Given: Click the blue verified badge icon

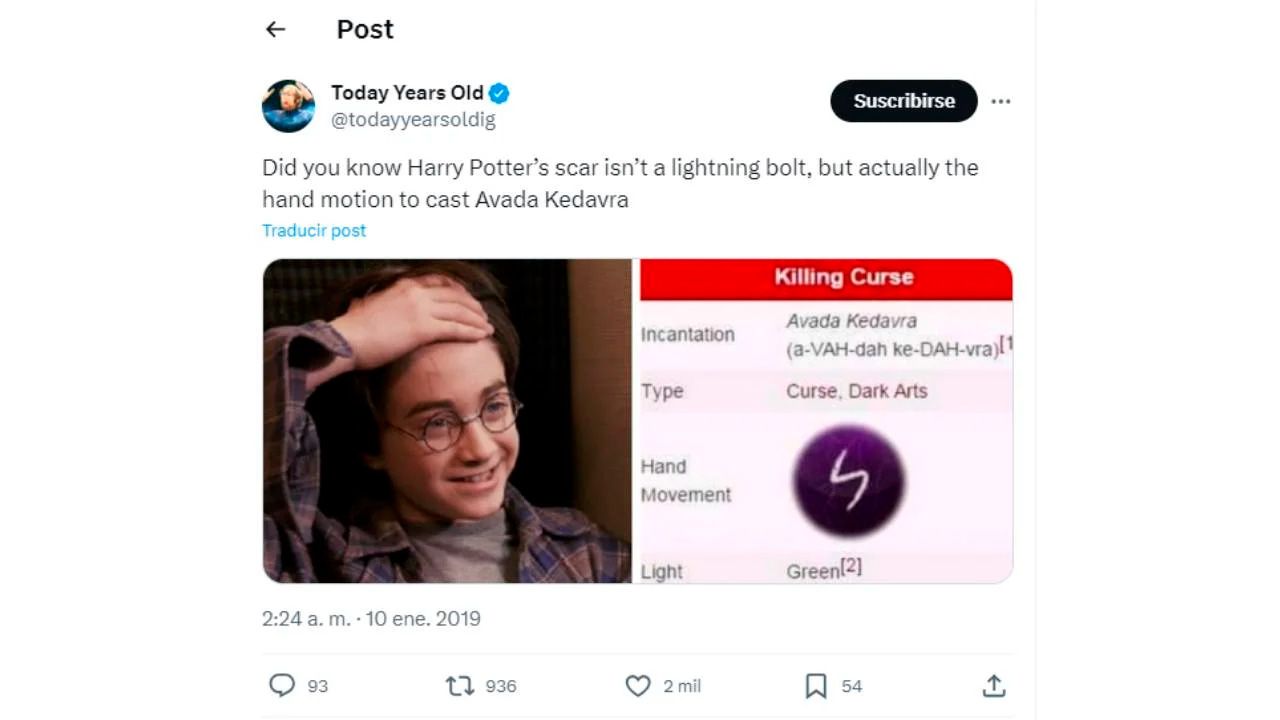Looking at the screenshot, I should coord(499,94).
